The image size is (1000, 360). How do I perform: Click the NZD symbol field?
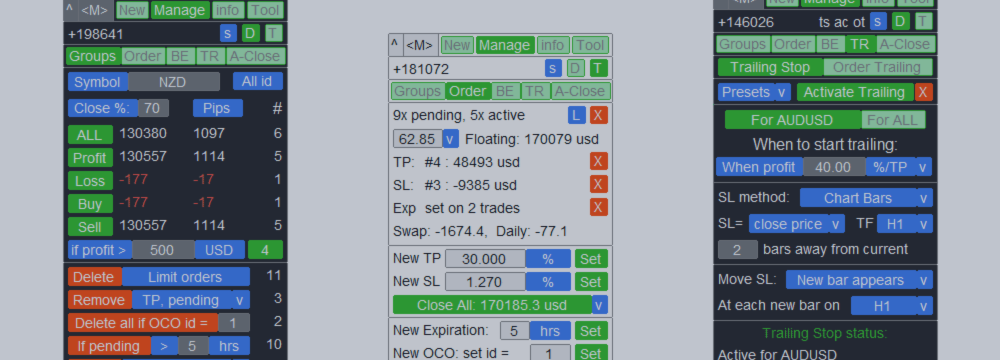point(174,82)
